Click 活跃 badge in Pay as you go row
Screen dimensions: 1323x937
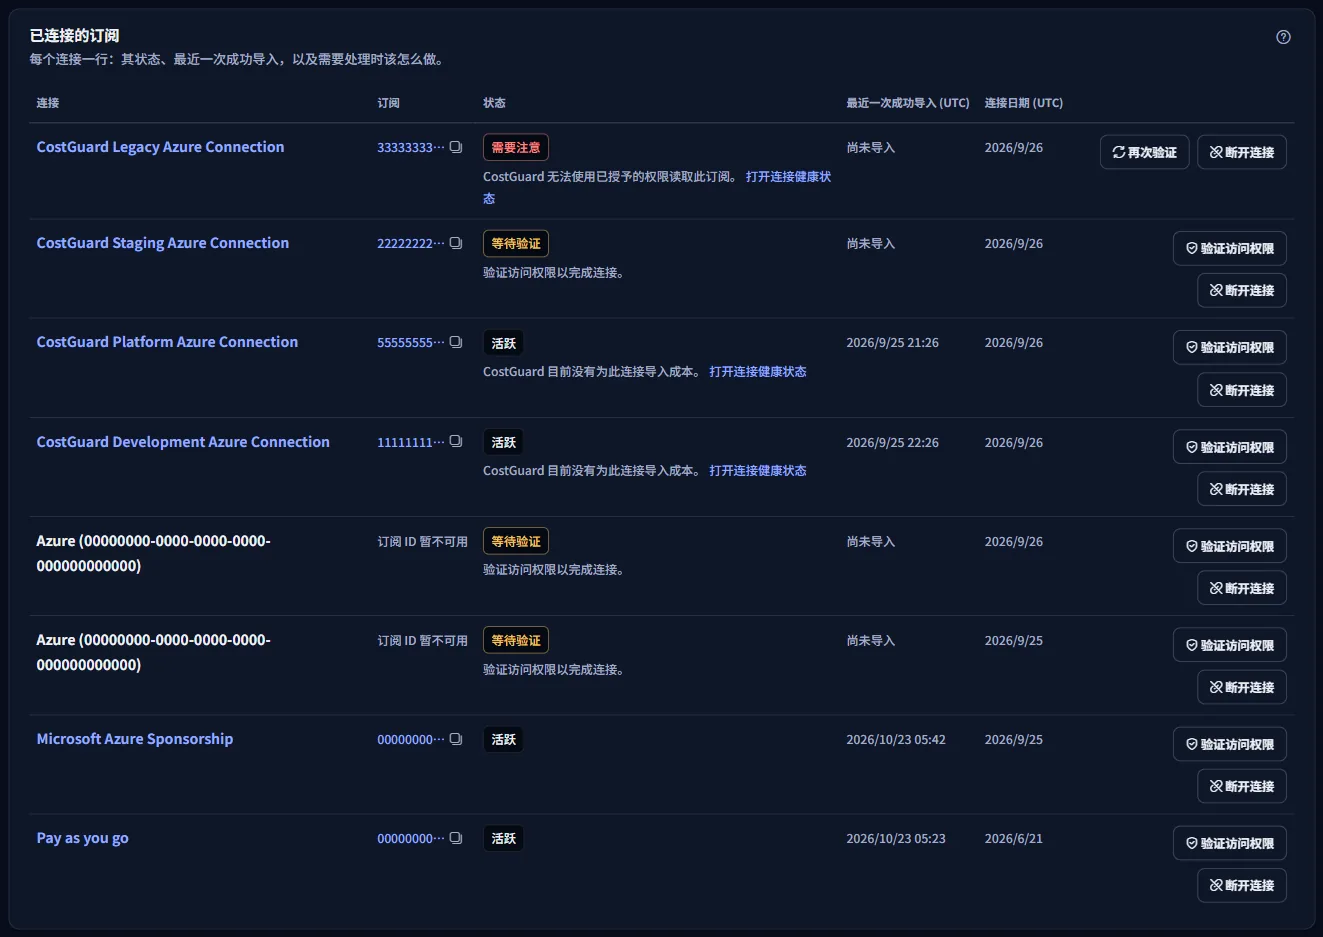click(503, 838)
